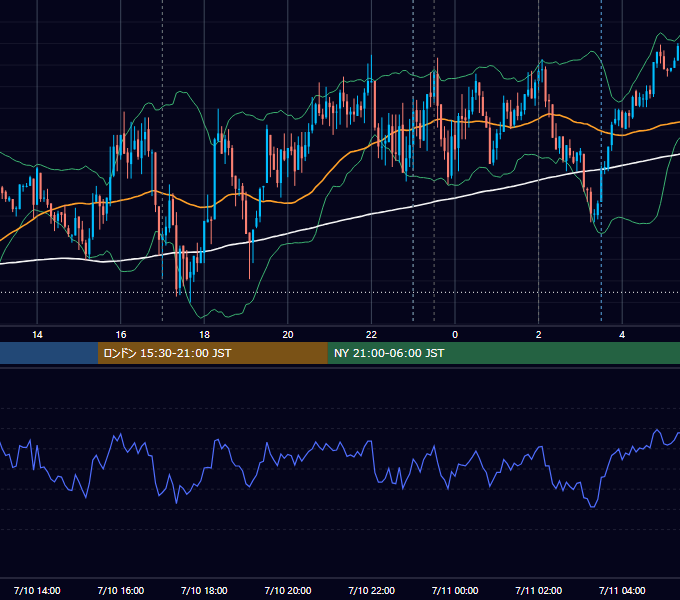Click the 0 hour axis label
Screen dimensions: 680x600
pyautogui.click(x=455, y=335)
